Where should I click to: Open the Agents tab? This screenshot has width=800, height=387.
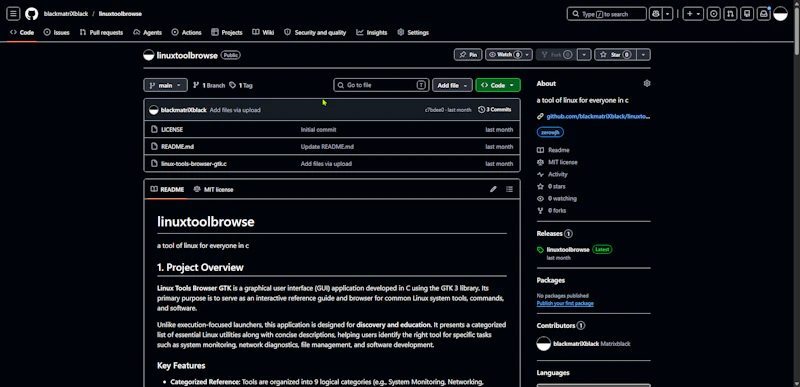pyautogui.click(x=147, y=32)
